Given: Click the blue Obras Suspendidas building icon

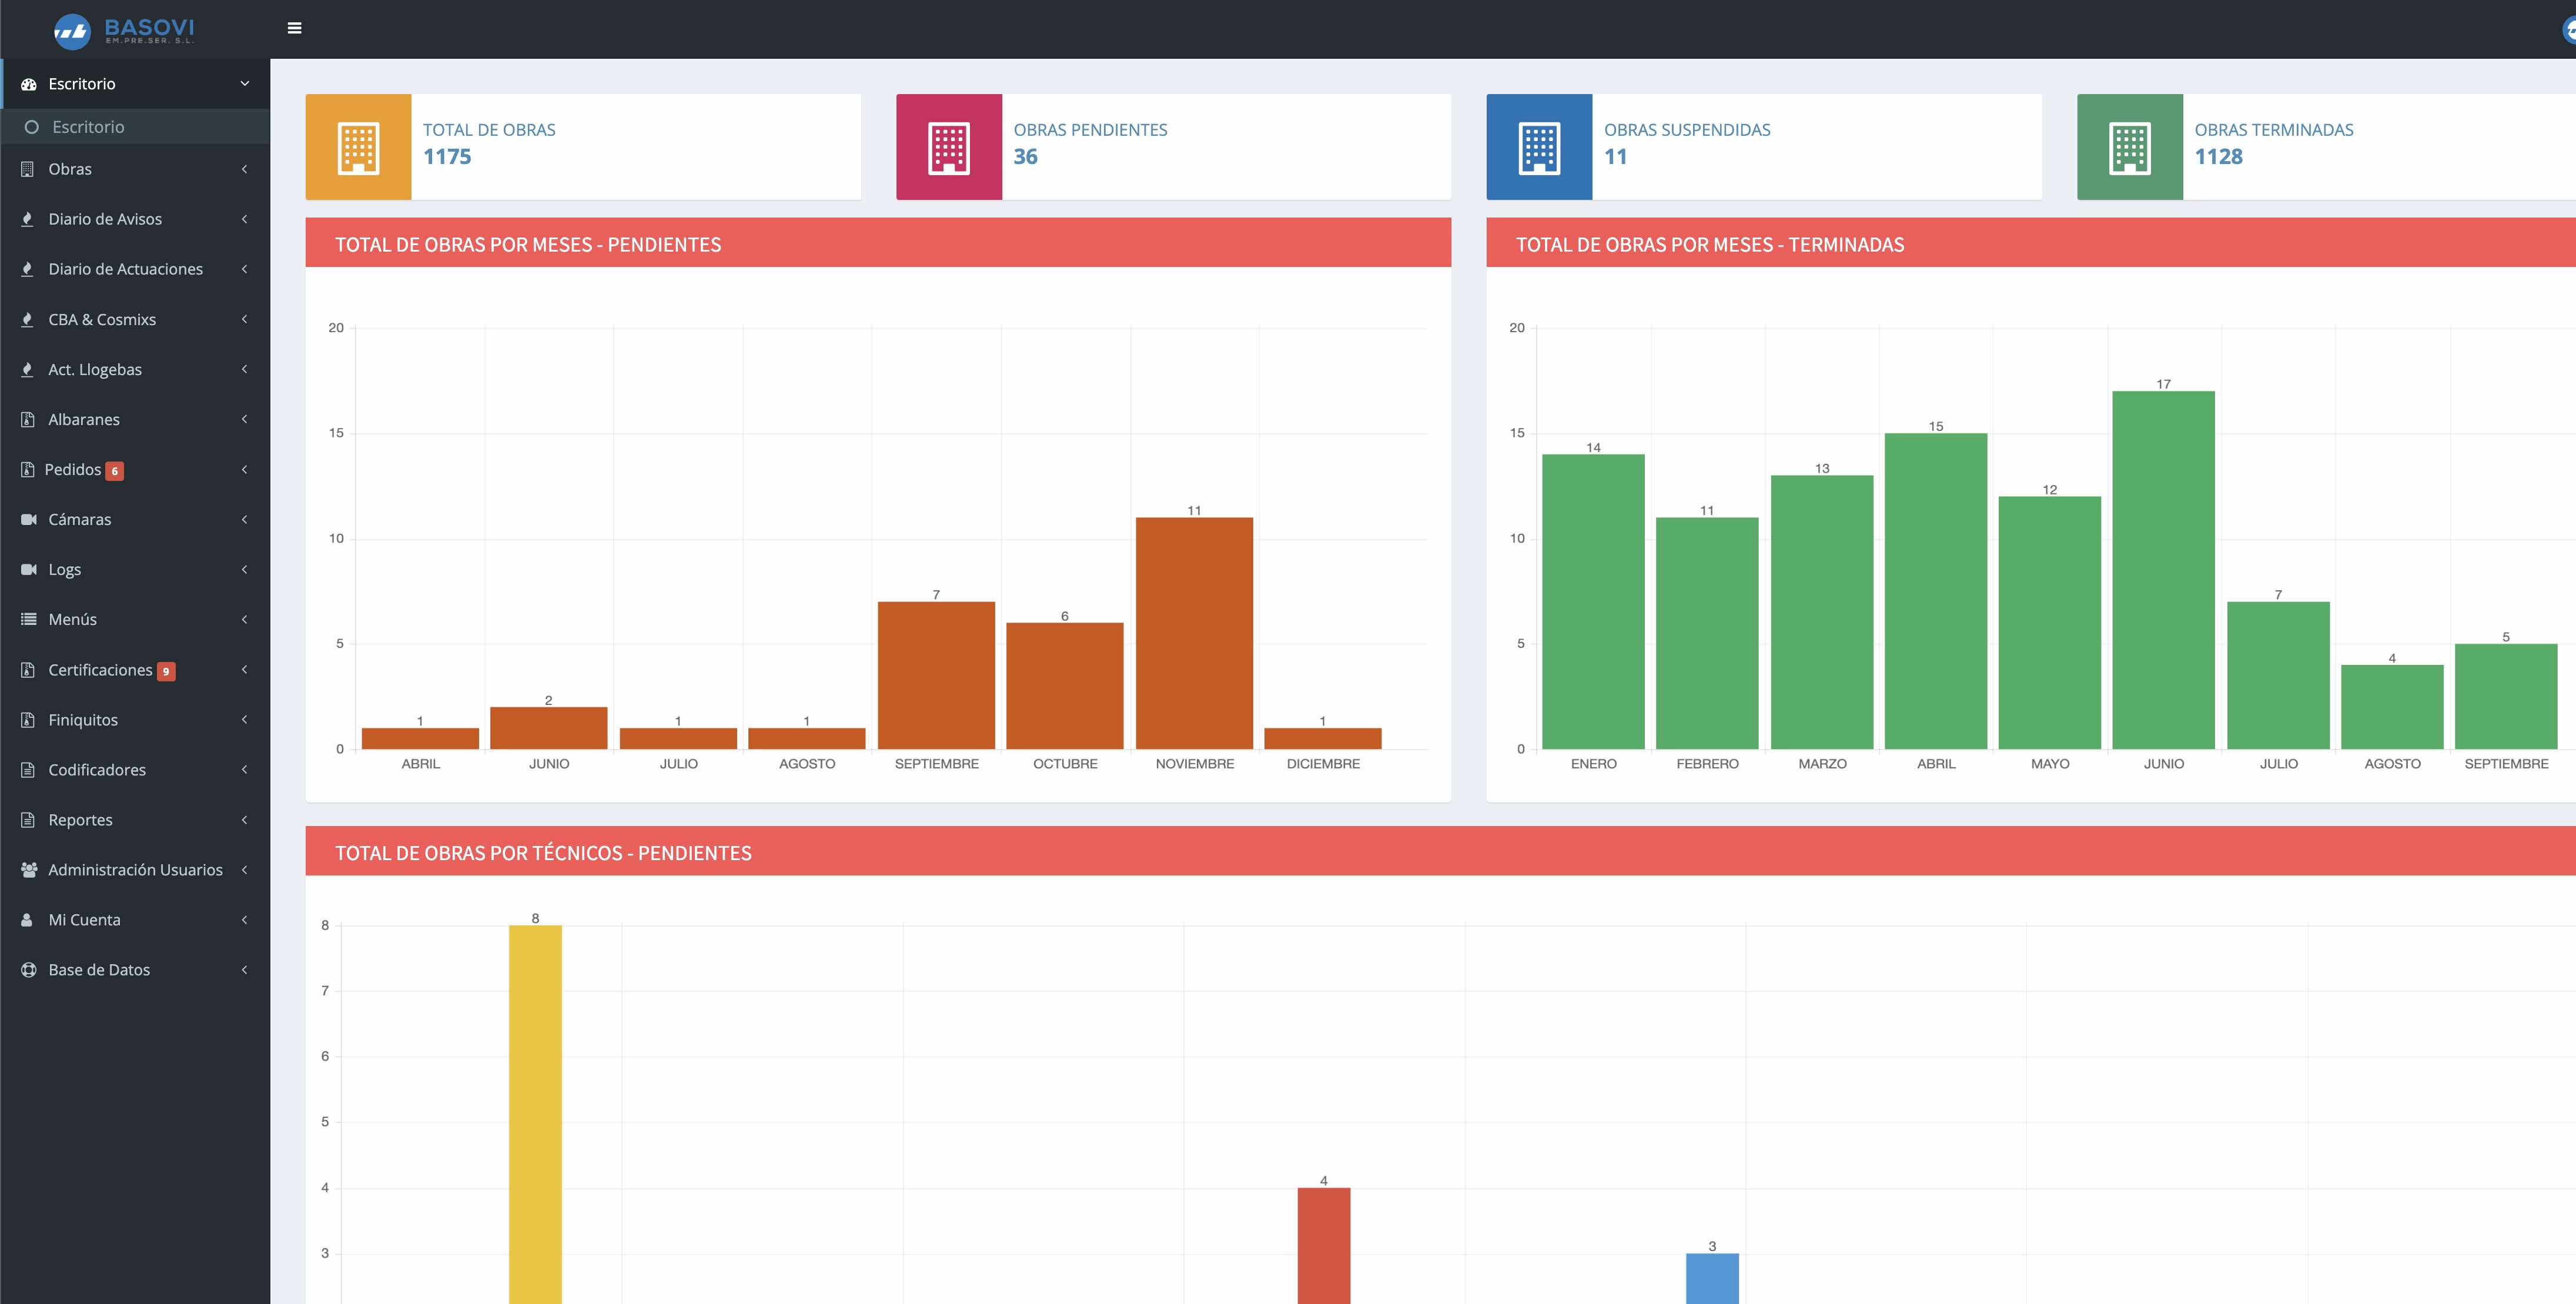Looking at the screenshot, I should [x=1539, y=148].
